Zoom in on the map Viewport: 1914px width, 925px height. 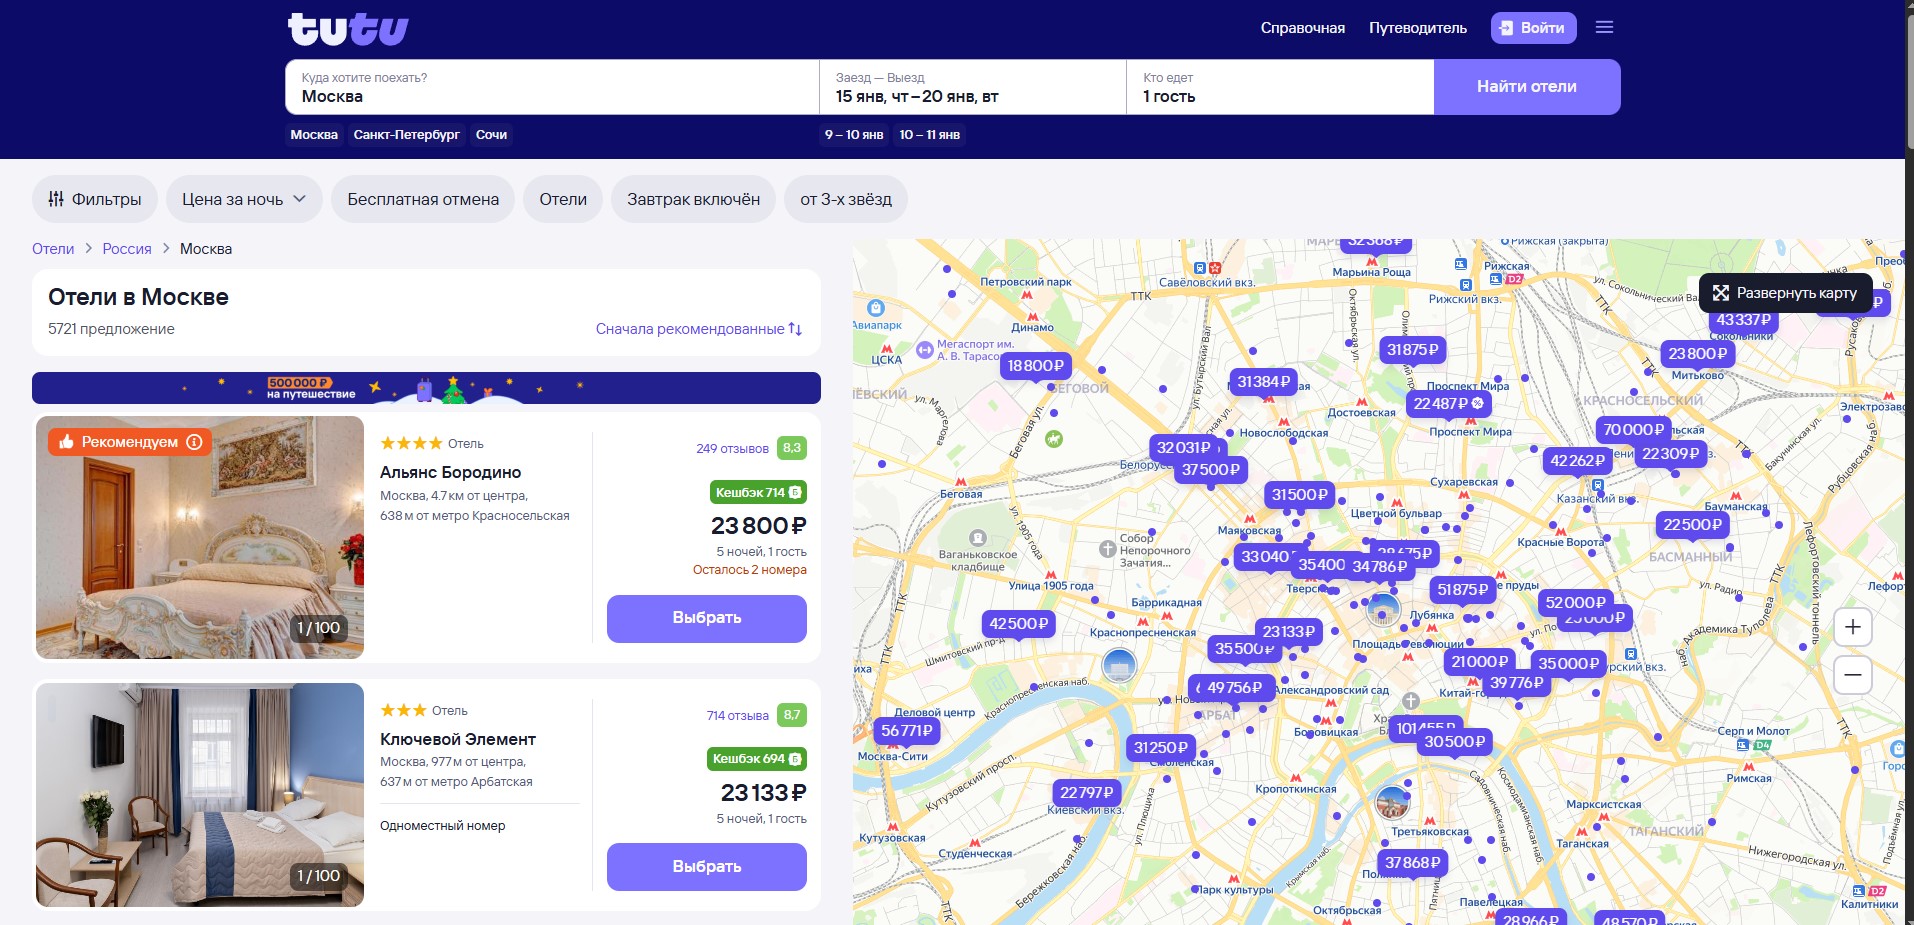coord(1852,627)
